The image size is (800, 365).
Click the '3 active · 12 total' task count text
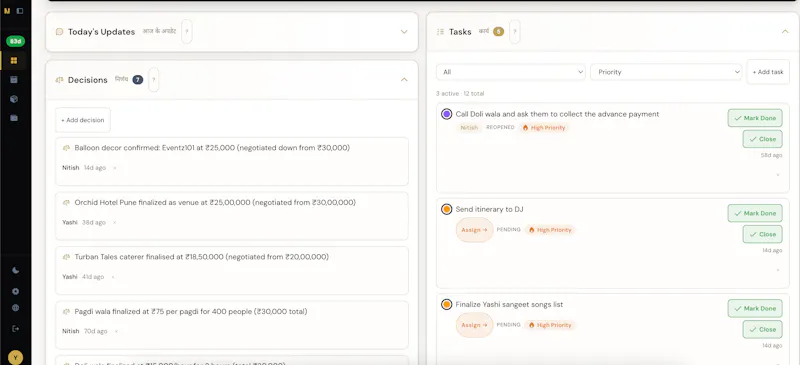pos(460,94)
